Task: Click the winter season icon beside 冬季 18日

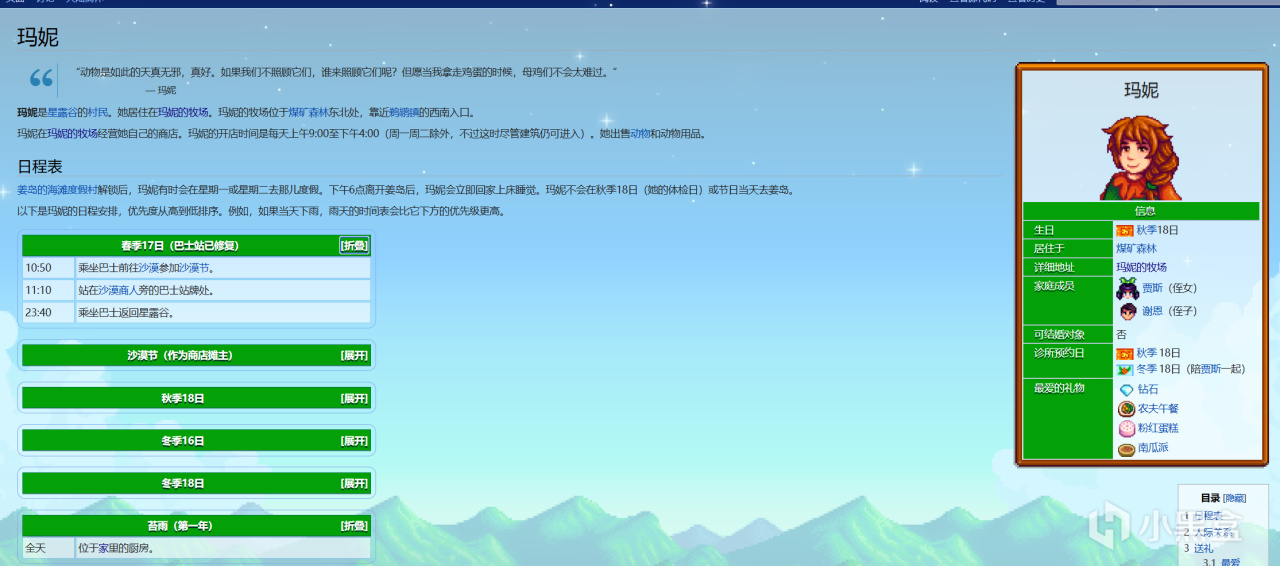Action: tap(1125, 369)
